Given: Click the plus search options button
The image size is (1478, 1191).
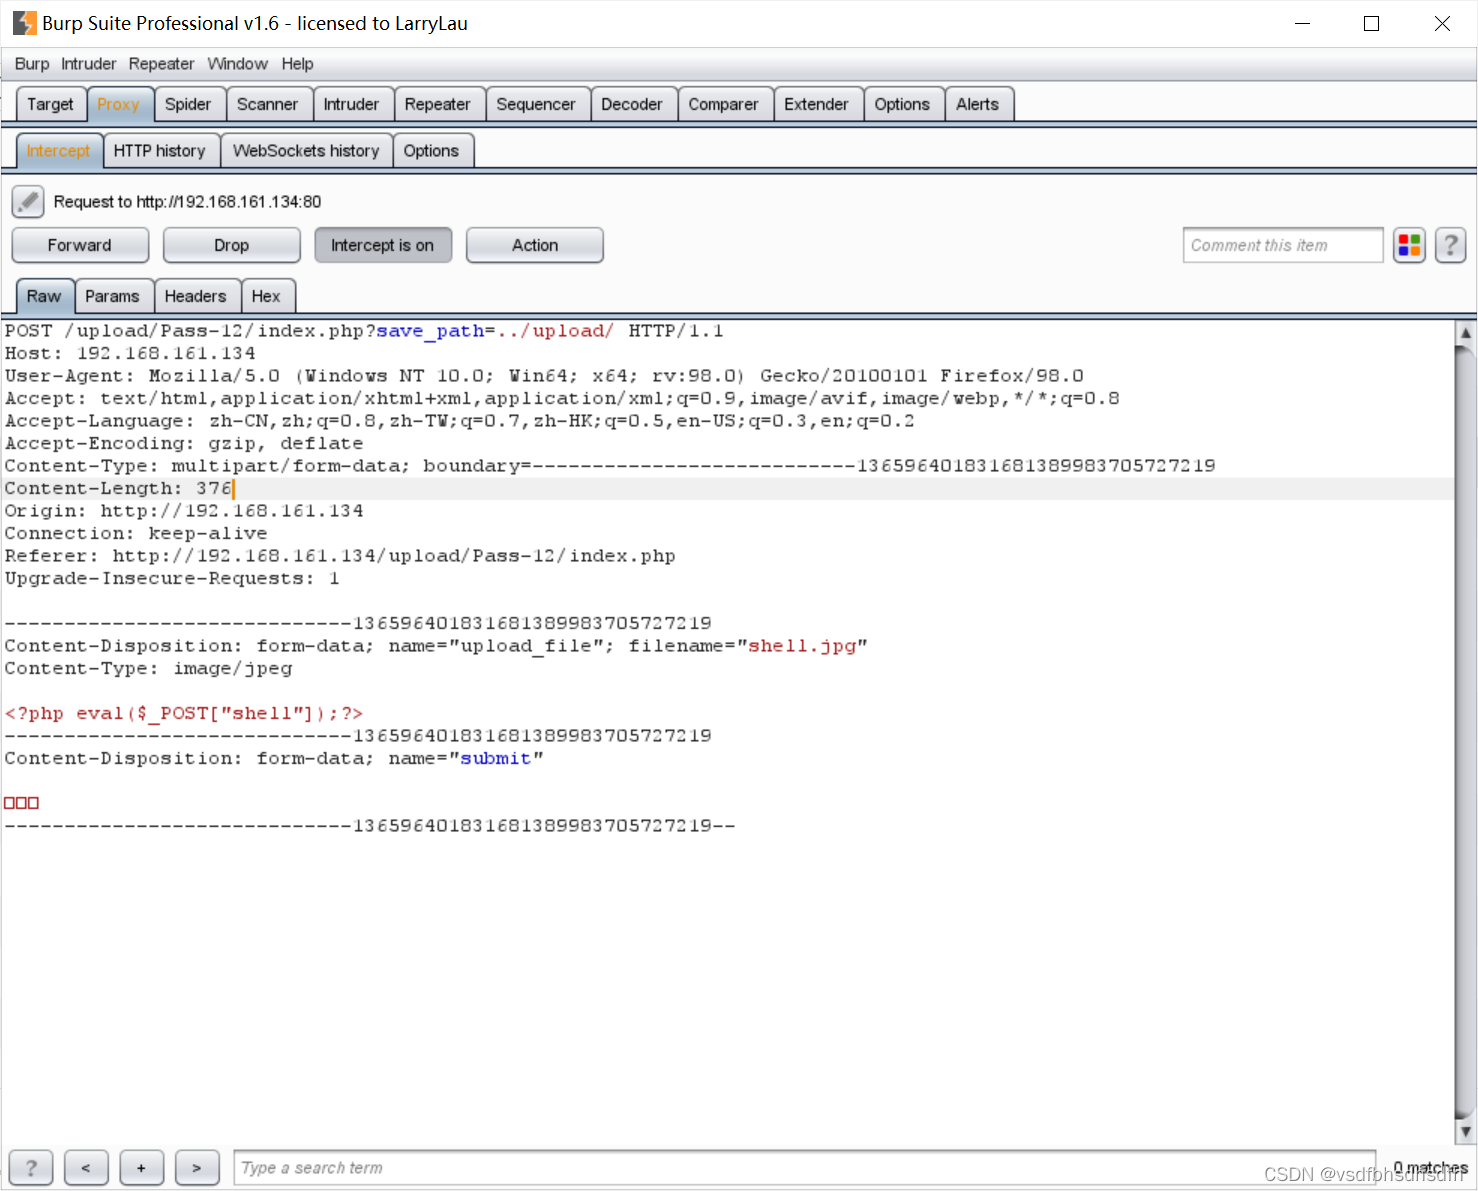Looking at the screenshot, I should click(142, 1167).
